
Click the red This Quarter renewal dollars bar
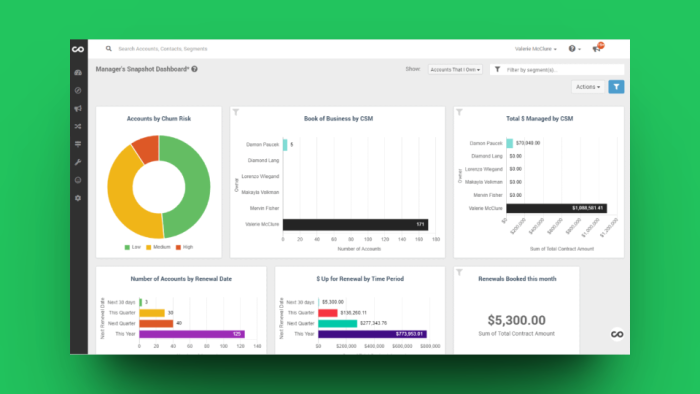(x=328, y=313)
